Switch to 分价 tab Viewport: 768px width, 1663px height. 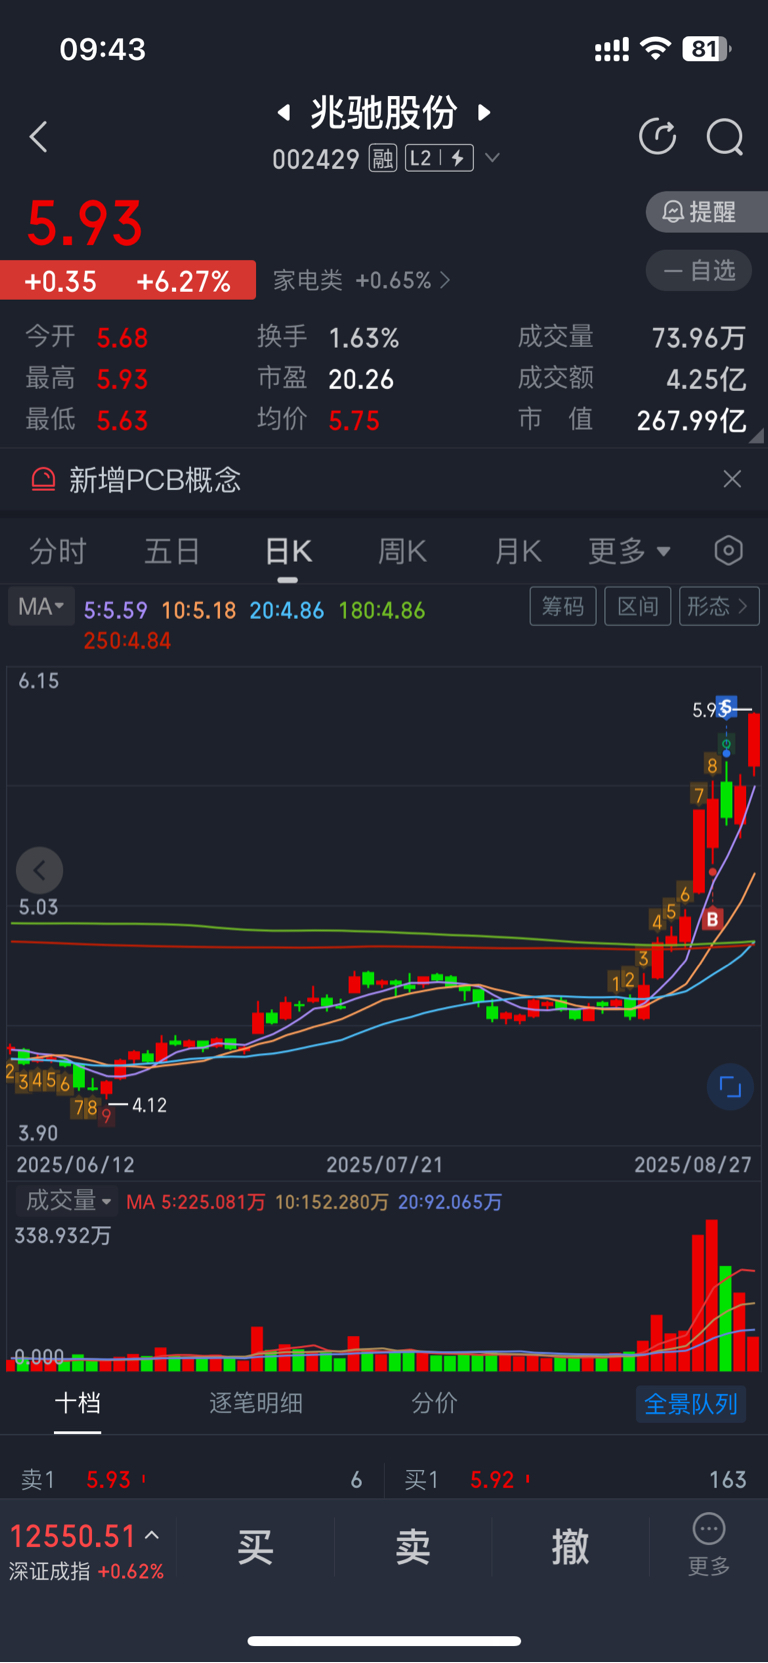(x=434, y=1403)
